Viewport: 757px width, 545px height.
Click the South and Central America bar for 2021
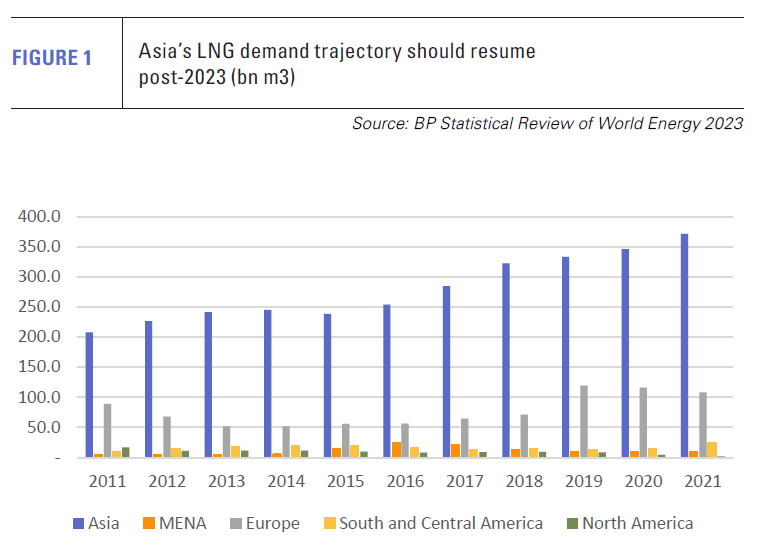pyautogui.click(x=711, y=449)
